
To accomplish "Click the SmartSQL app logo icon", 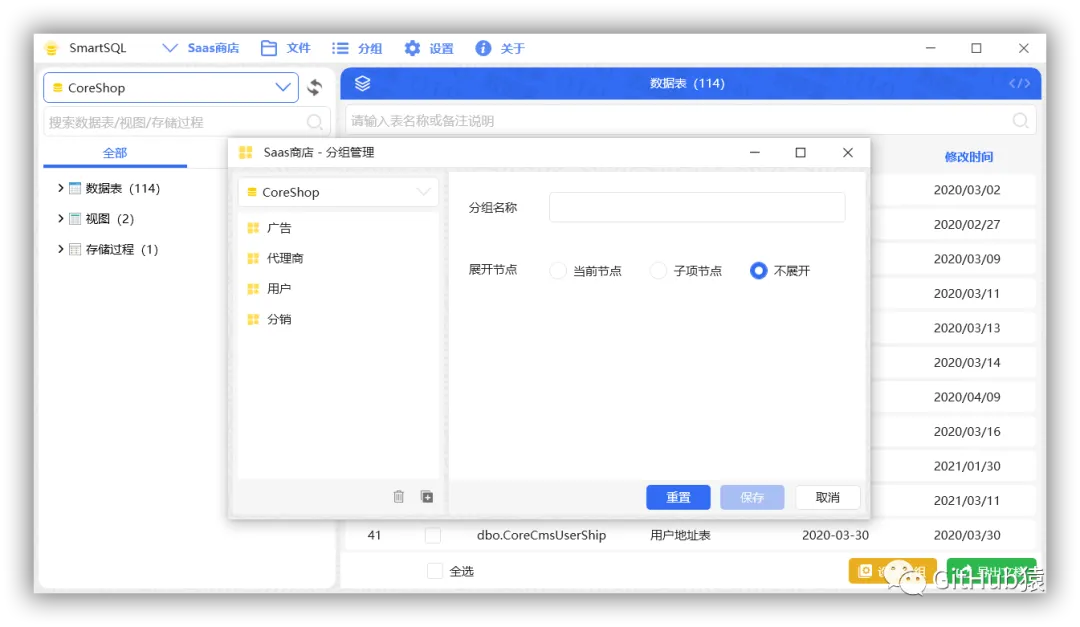I will coord(52,48).
